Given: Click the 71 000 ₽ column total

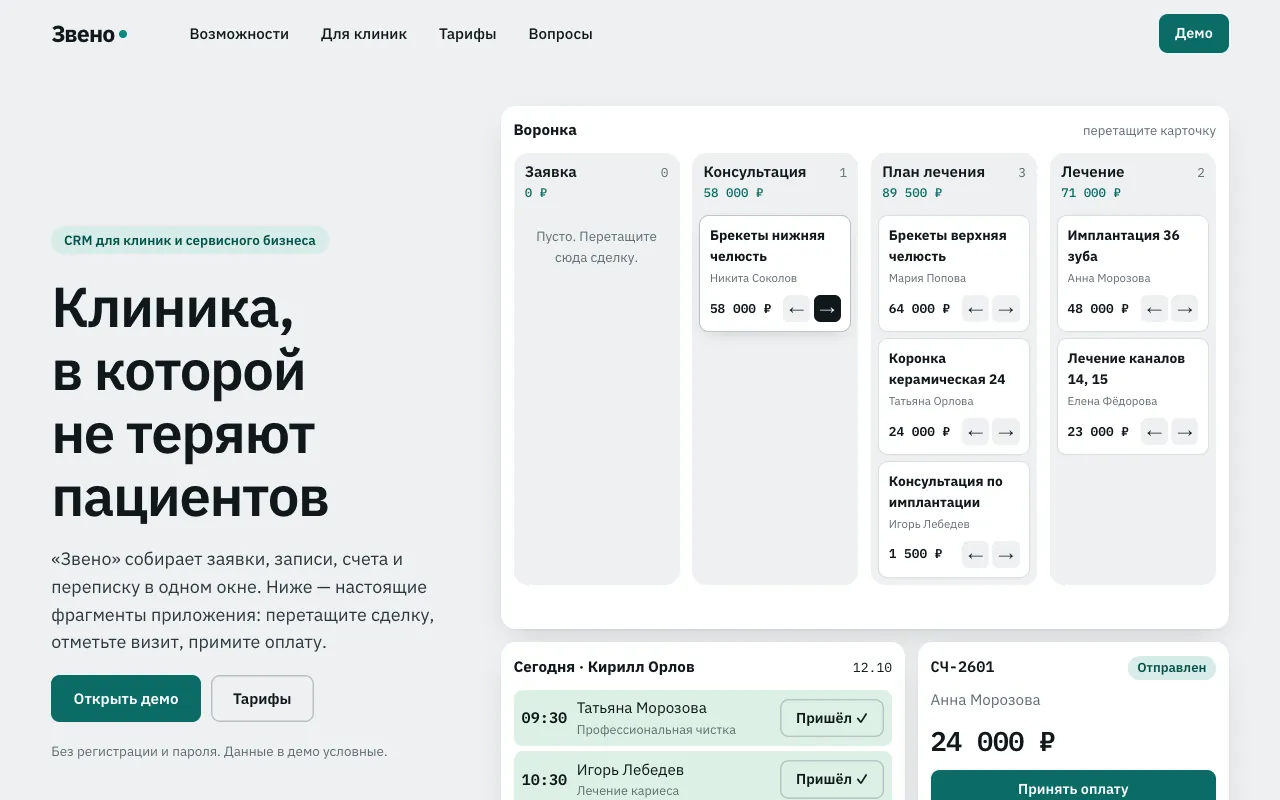Looking at the screenshot, I should [1091, 193].
